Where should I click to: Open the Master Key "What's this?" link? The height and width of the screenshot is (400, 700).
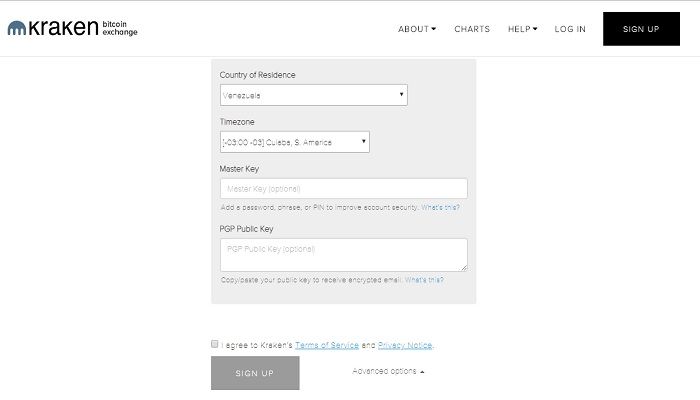pyautogui.click(x=440, y=208)
